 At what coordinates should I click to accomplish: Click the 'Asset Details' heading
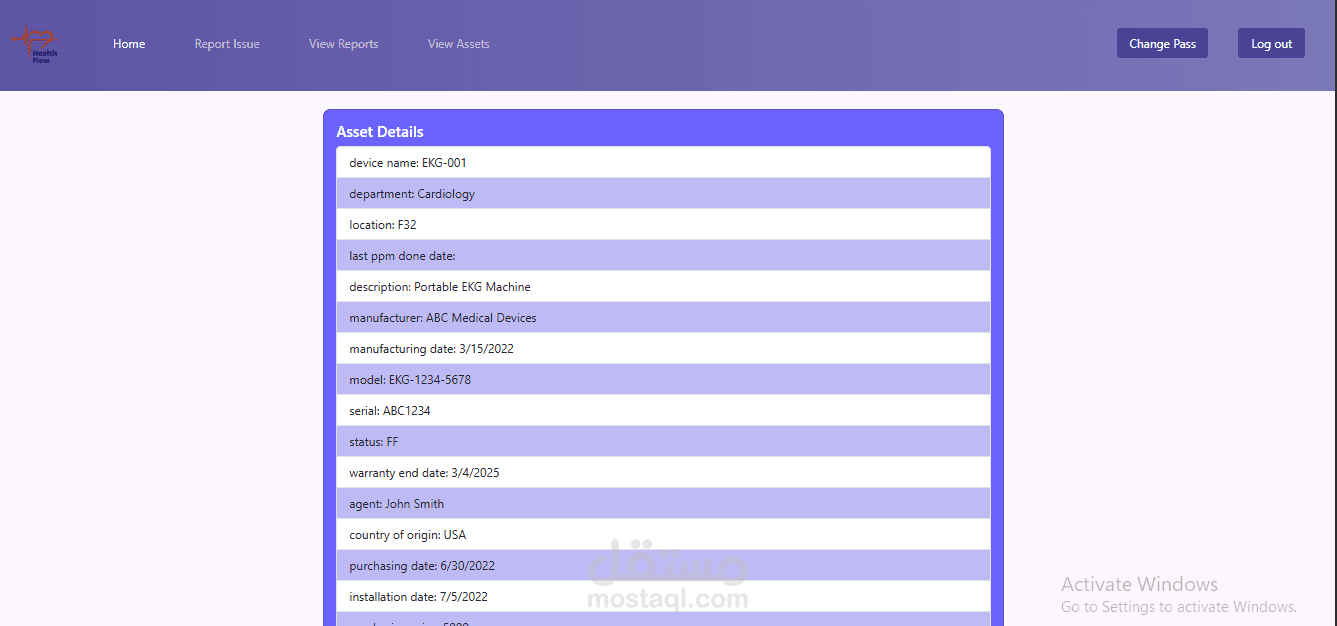(x=380, y=132)
